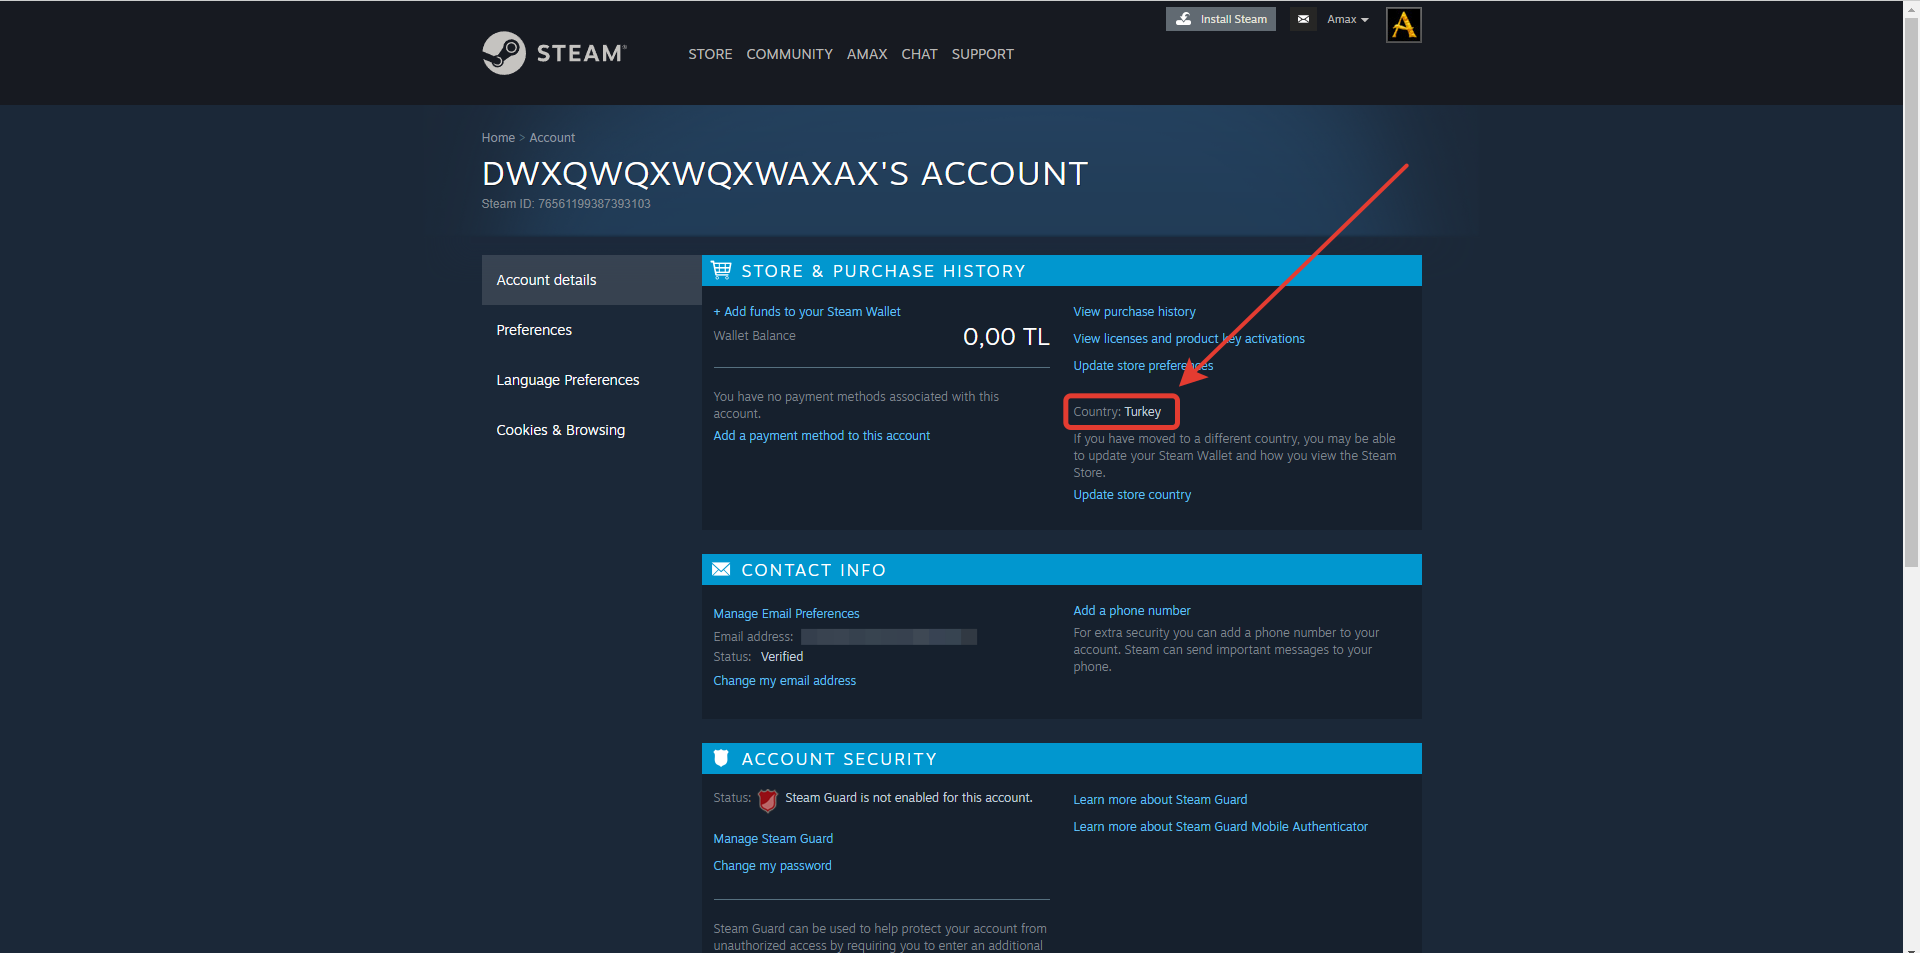
Task: Learn more about Steam Guard
Action: [x=1160, y=800]
